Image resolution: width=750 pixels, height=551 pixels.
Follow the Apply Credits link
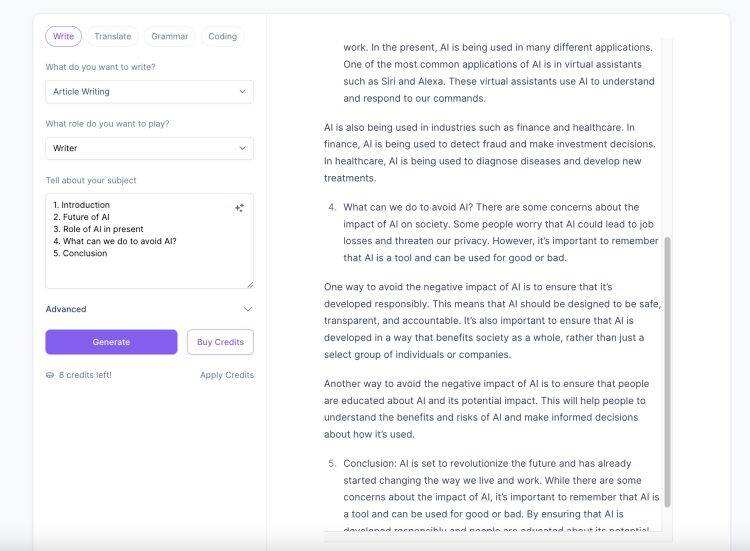tap(227, 375)
